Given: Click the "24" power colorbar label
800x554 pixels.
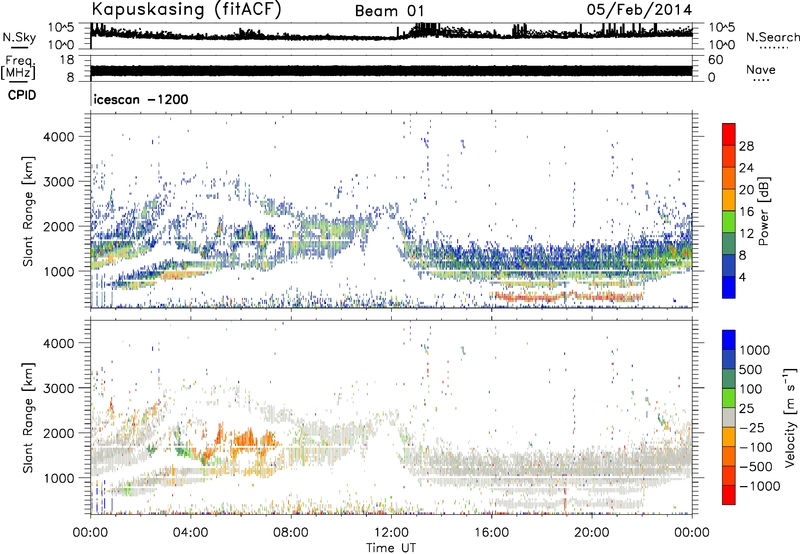Looking at the screenshot, I should coord(746,168).
